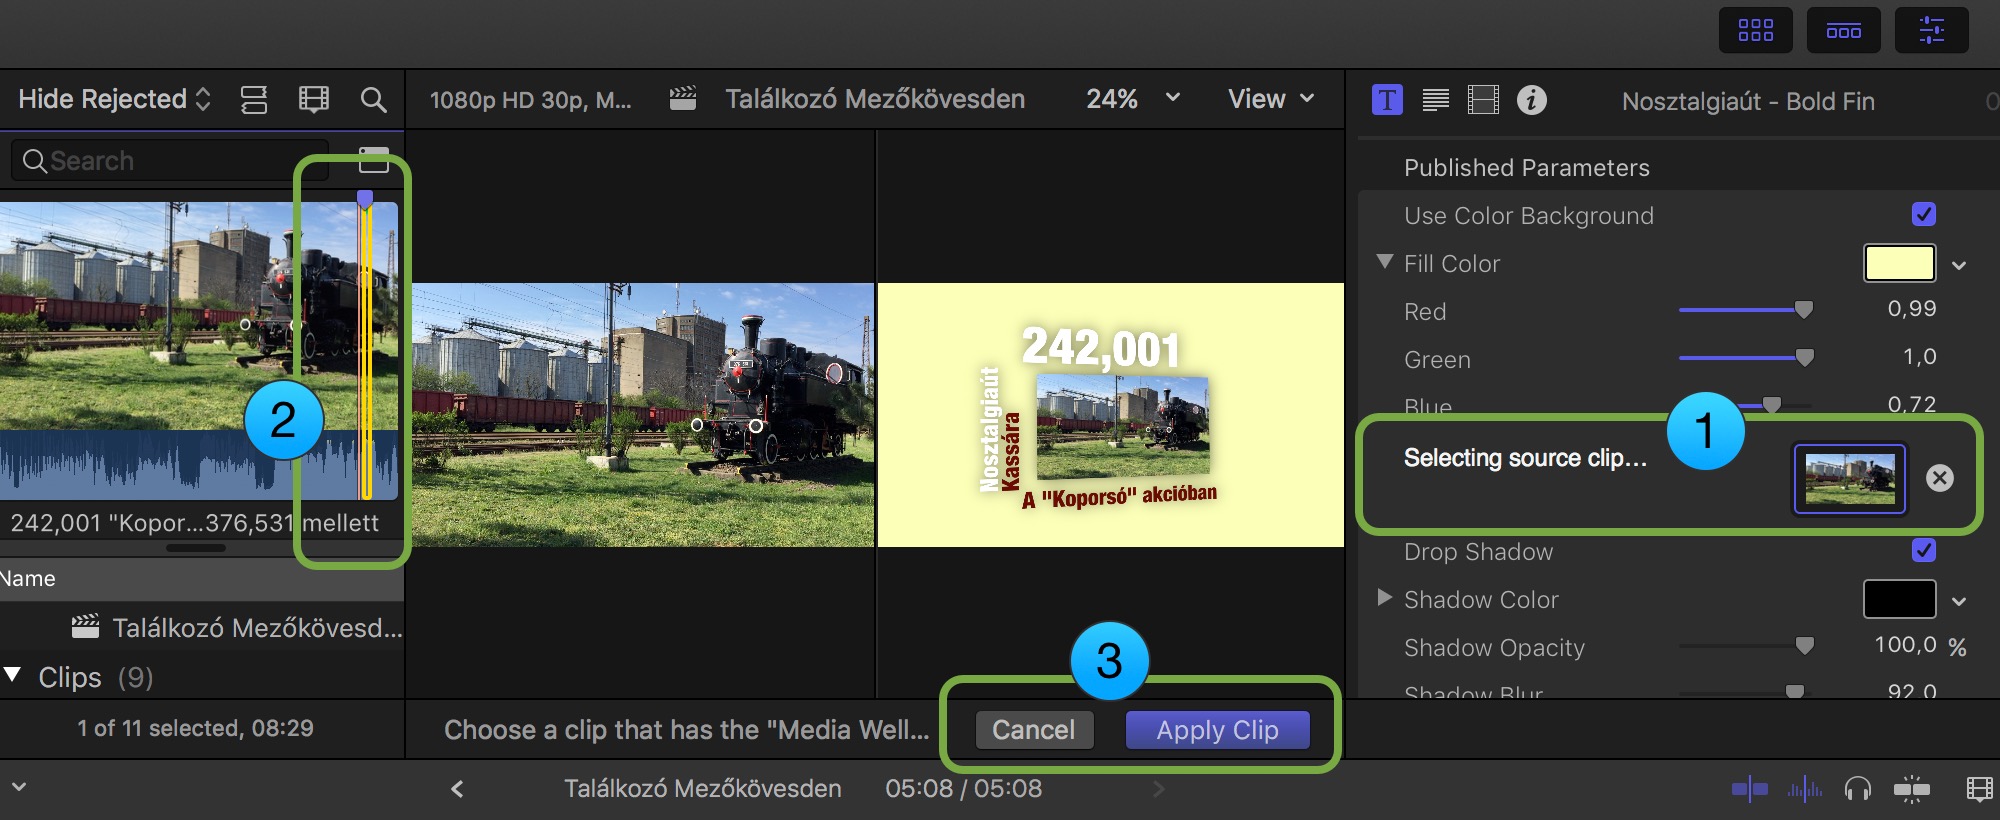Screen dimensions: 2000x820
Task: Toggle the snapping icon in bottom bar
Action: (x=1911, y=789)
